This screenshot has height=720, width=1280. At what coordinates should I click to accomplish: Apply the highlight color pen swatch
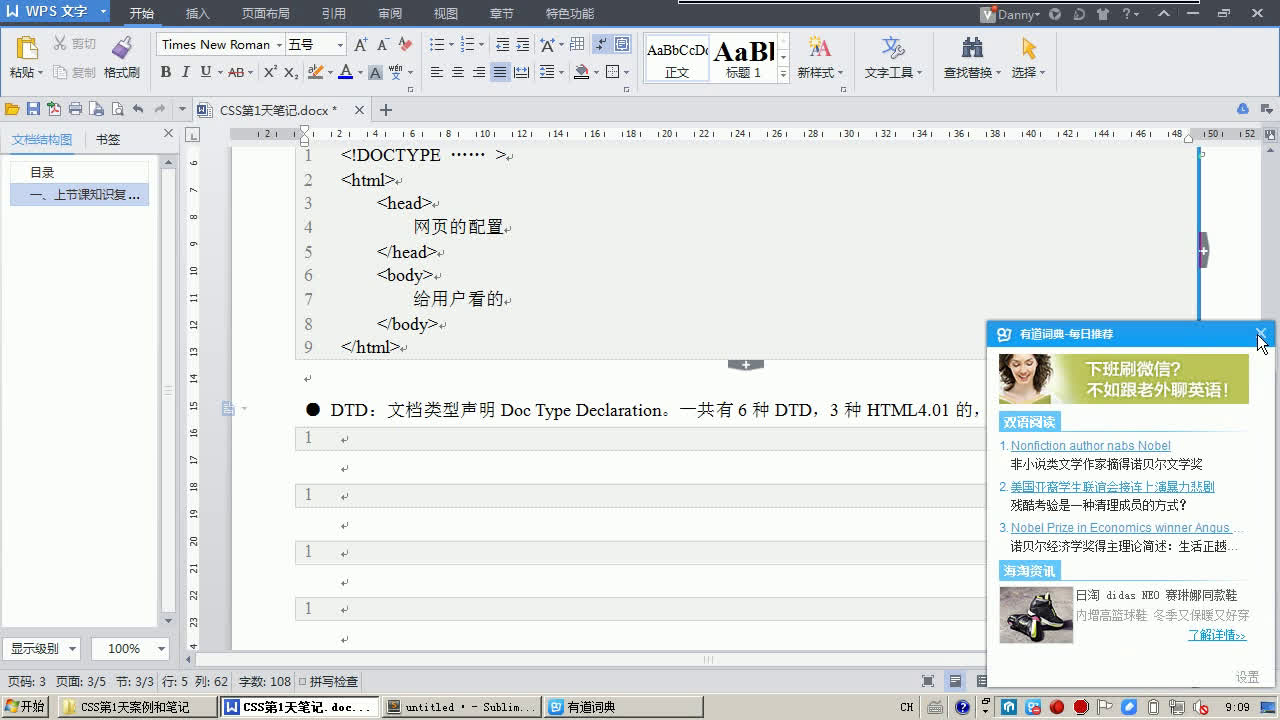click(315, 72)
